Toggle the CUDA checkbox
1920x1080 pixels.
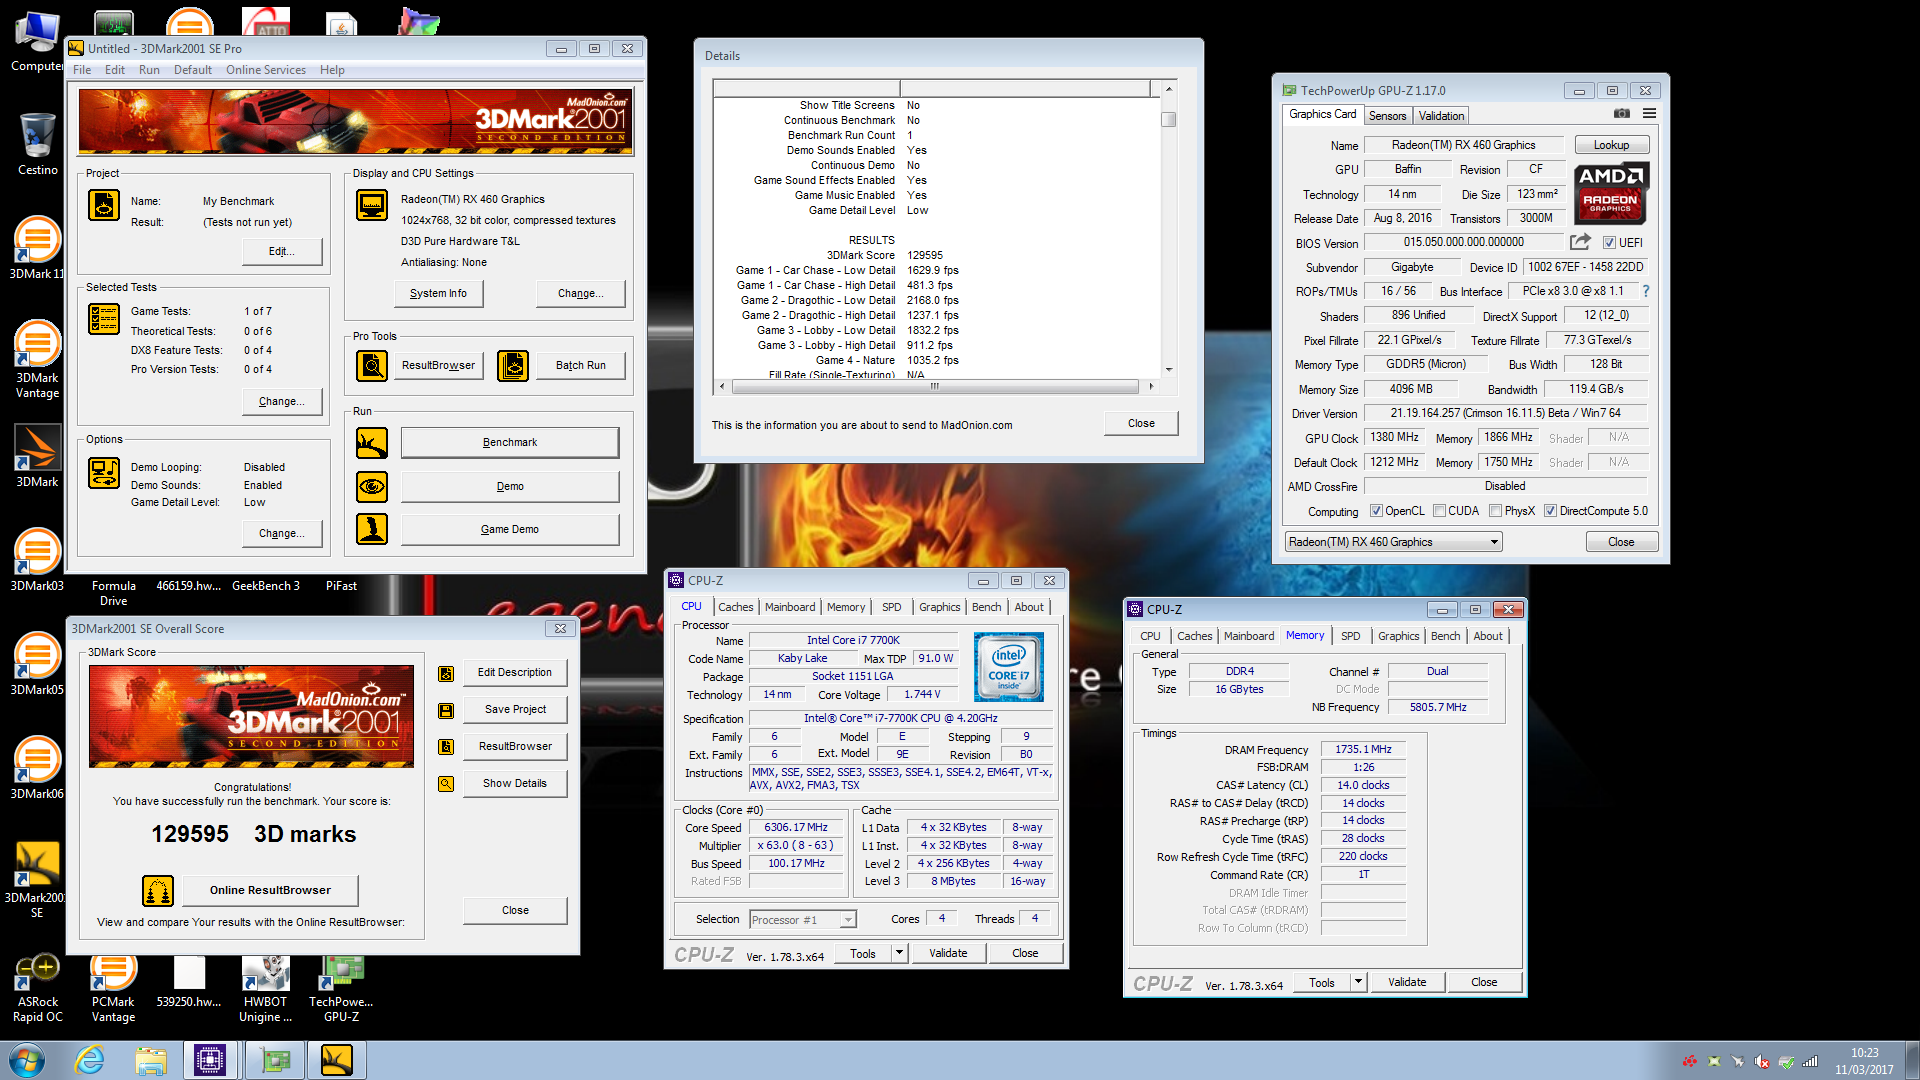point(1439,511)
